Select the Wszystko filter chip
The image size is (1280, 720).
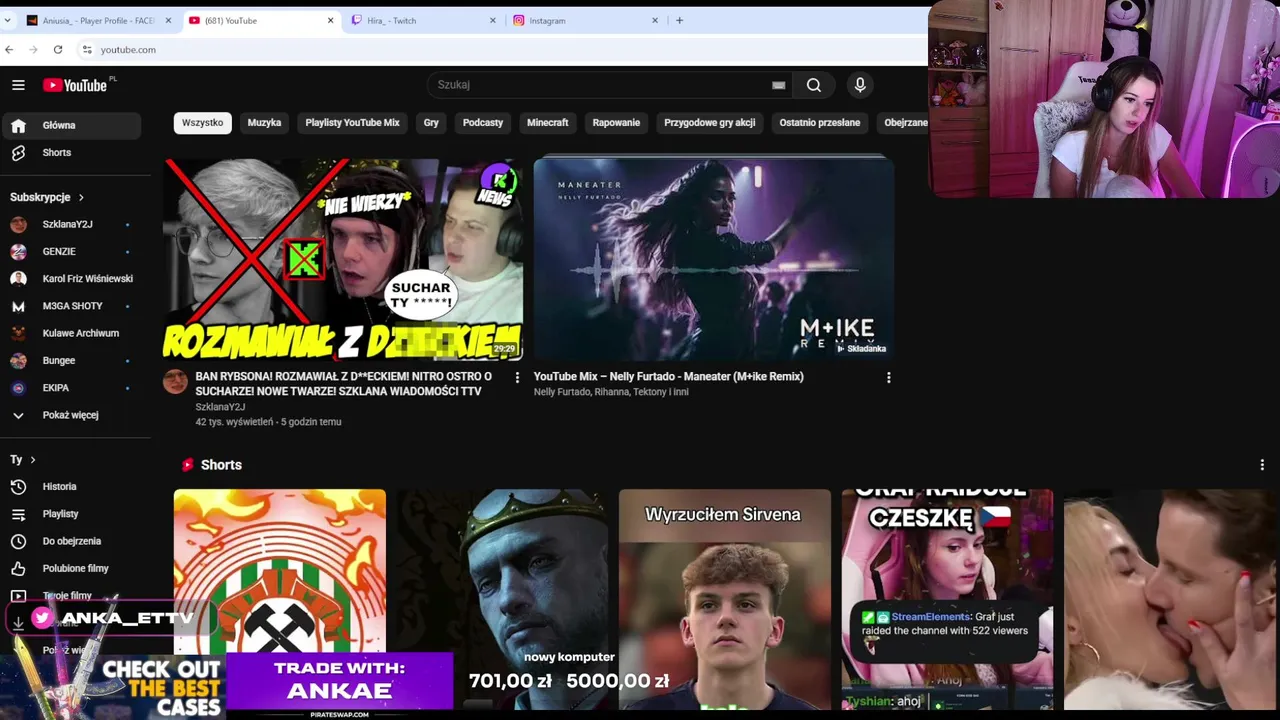(x=202, y=122)
